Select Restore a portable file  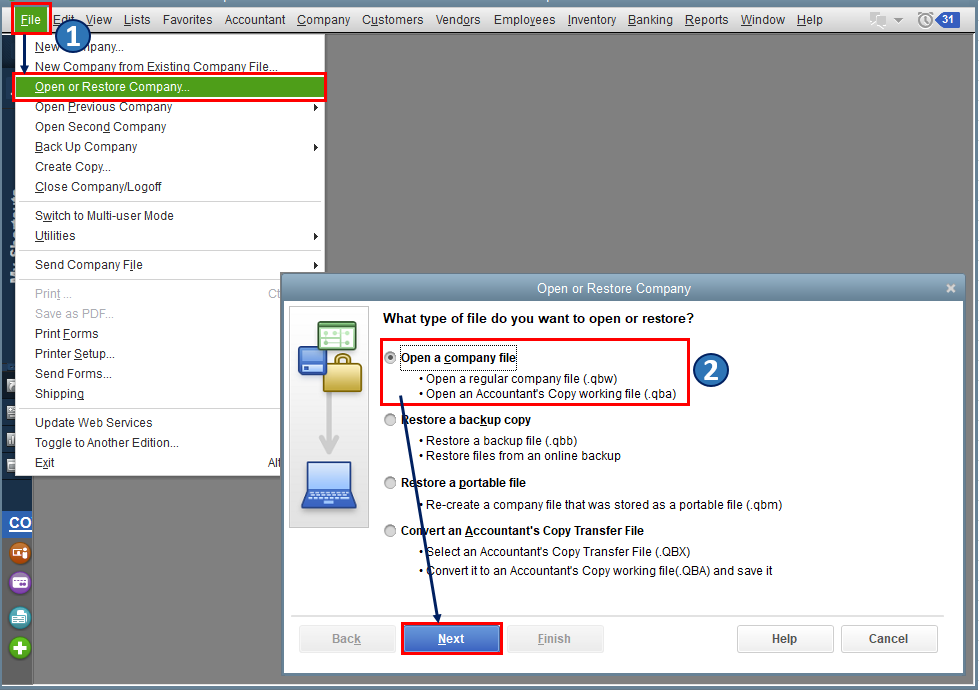tap(389, 482)
